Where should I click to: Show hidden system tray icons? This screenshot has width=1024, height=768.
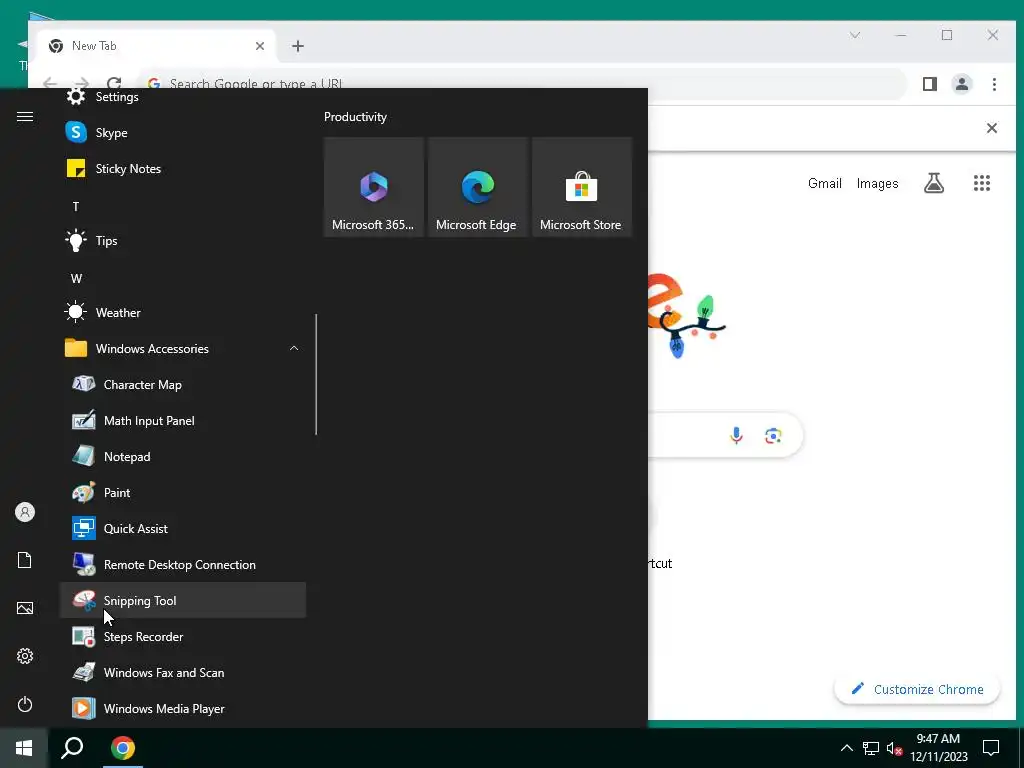[846, 748]
